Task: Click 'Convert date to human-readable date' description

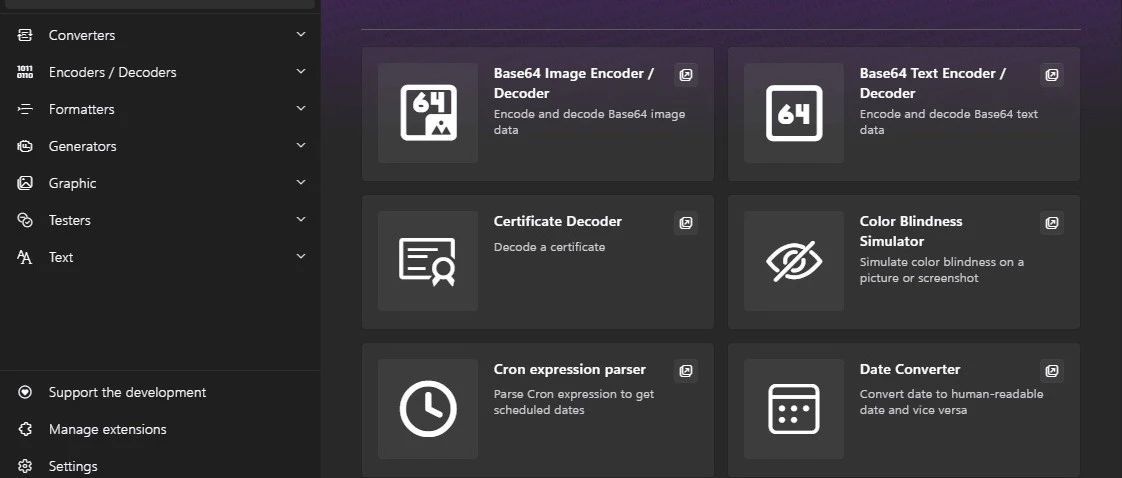Action: tap(952, 402)
